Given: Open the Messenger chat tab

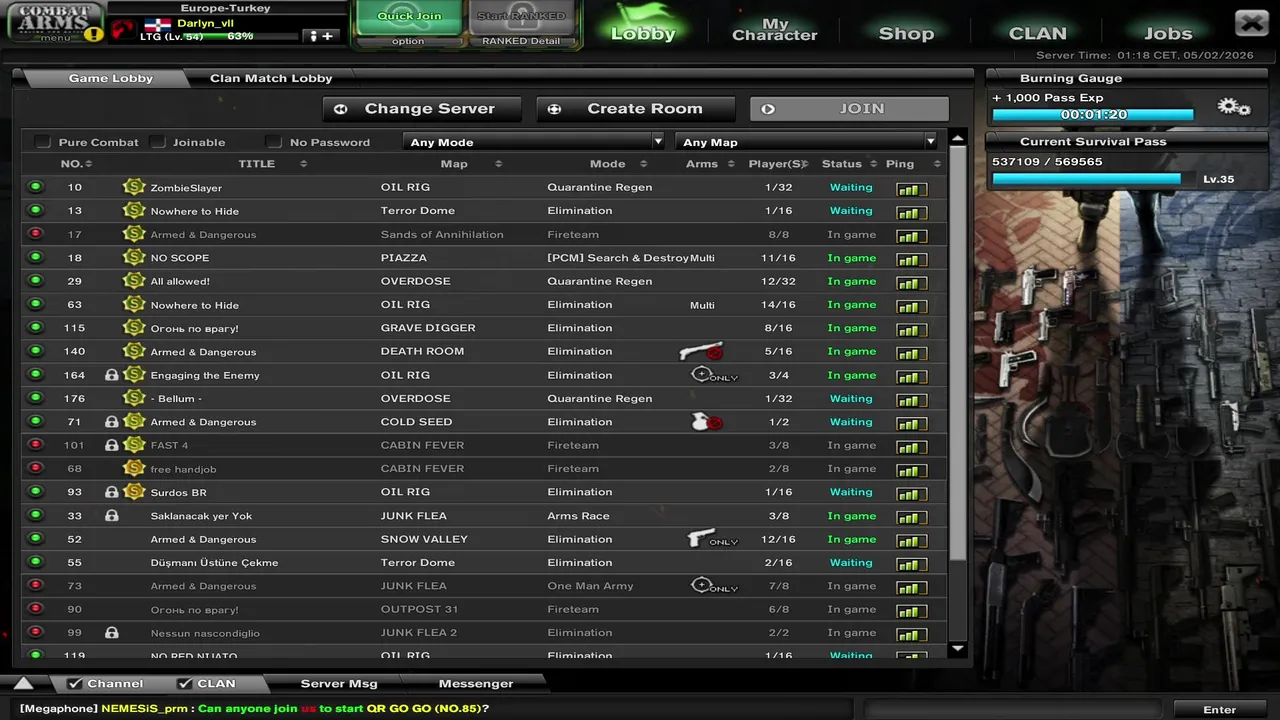Looking at the screenshot, I should (x=476, y=684).
